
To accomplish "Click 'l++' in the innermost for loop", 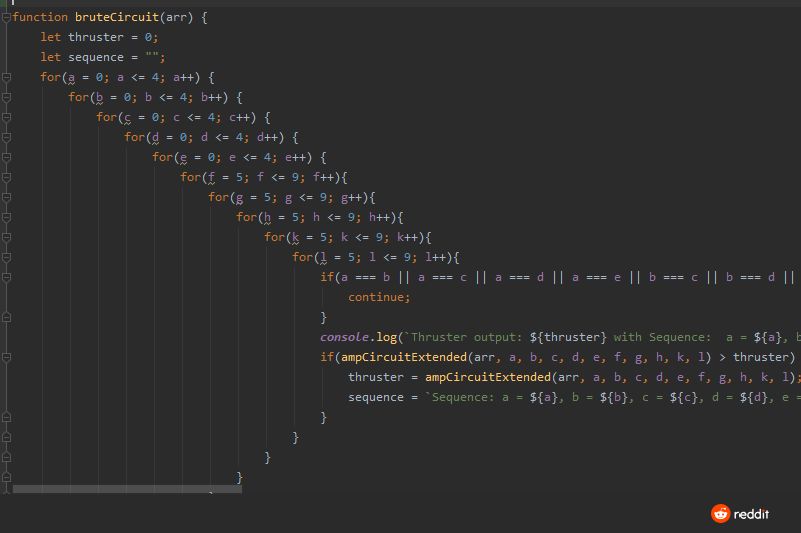I will [x=435, y=258].
